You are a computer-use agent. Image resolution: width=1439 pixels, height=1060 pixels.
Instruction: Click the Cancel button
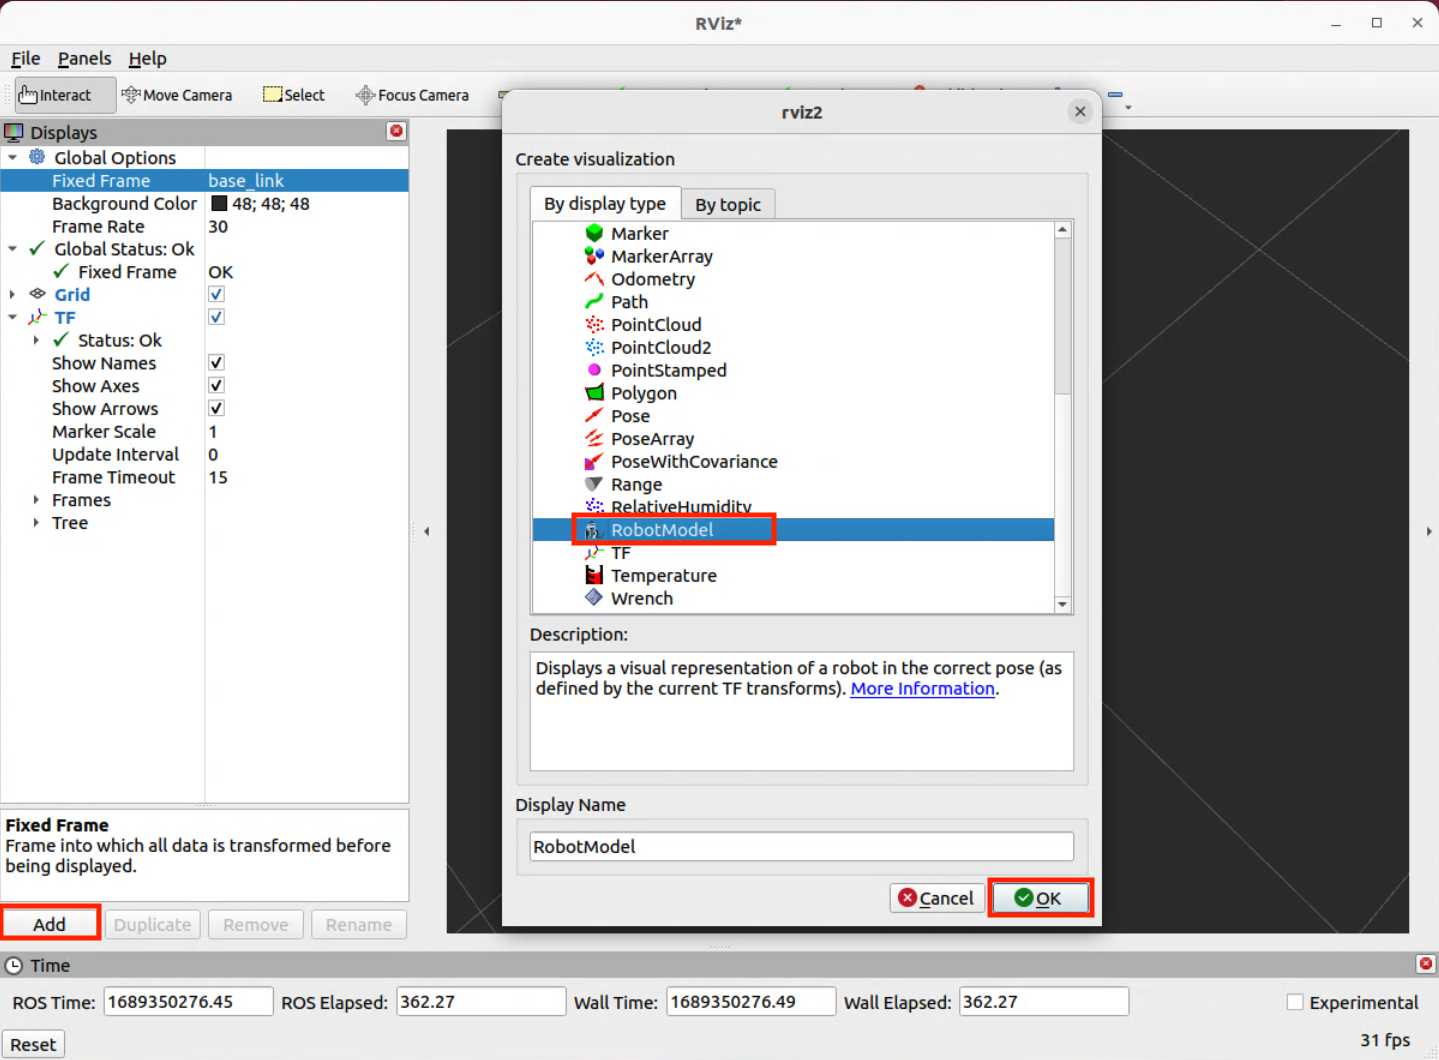point(937,898)
